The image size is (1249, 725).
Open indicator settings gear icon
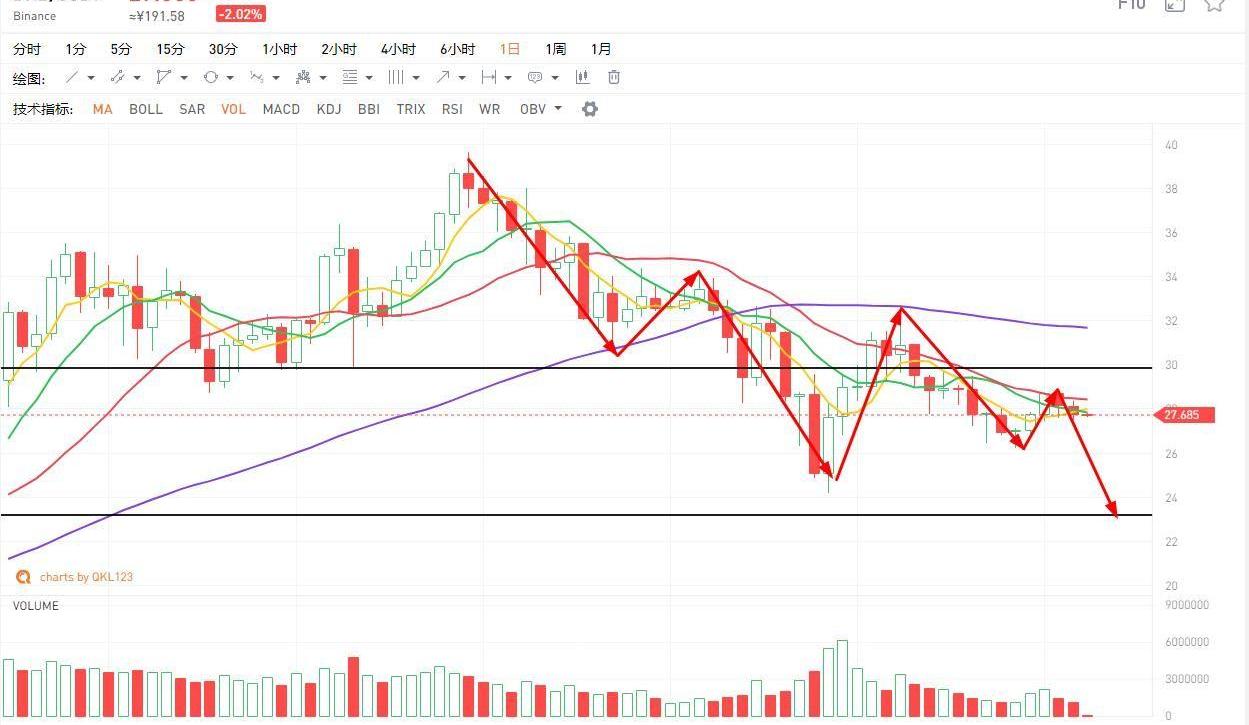coord(590,109)
